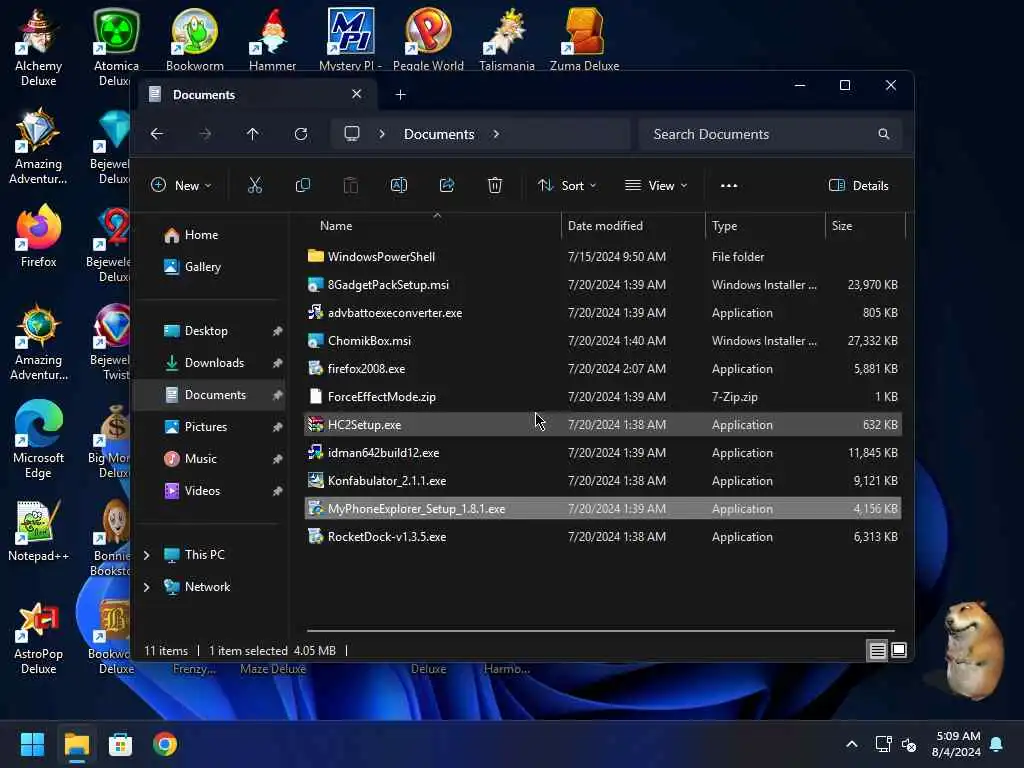Image resolution: width=1024 pixels, height=768 pixels.
Task: Click Chrome icon in taskbar
Action: pyautogui.click(x=165, y=744)
